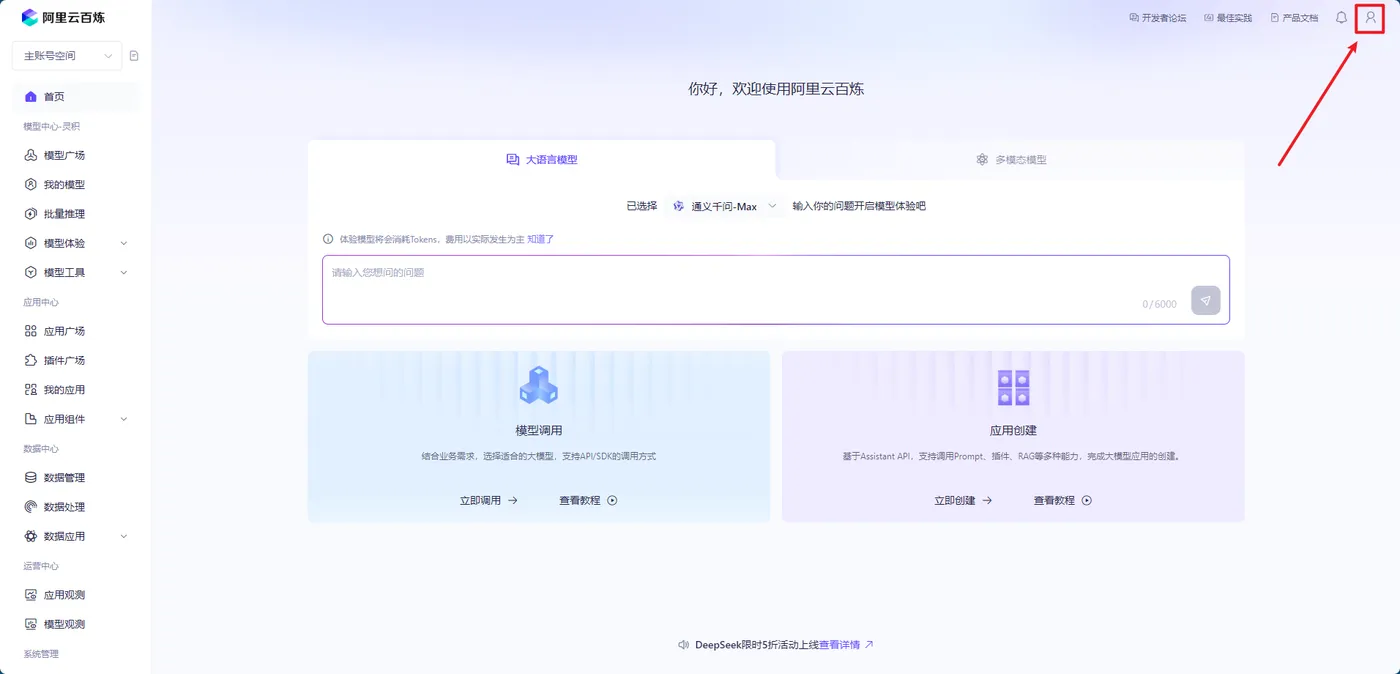Viewport: 1400px width, 674px height.
Task: Open the 开发者论坛 link
Action: pos(1157,18)
